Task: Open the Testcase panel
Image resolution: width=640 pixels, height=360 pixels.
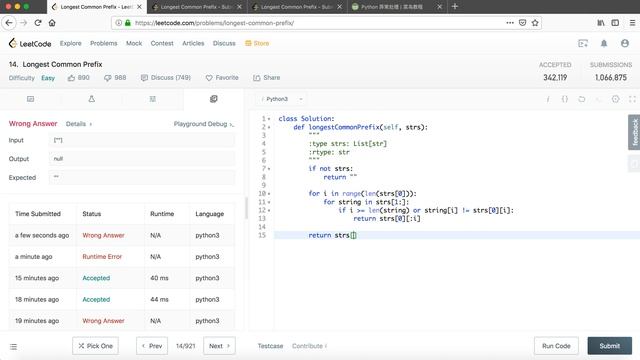Action: (x=270, y=346)
